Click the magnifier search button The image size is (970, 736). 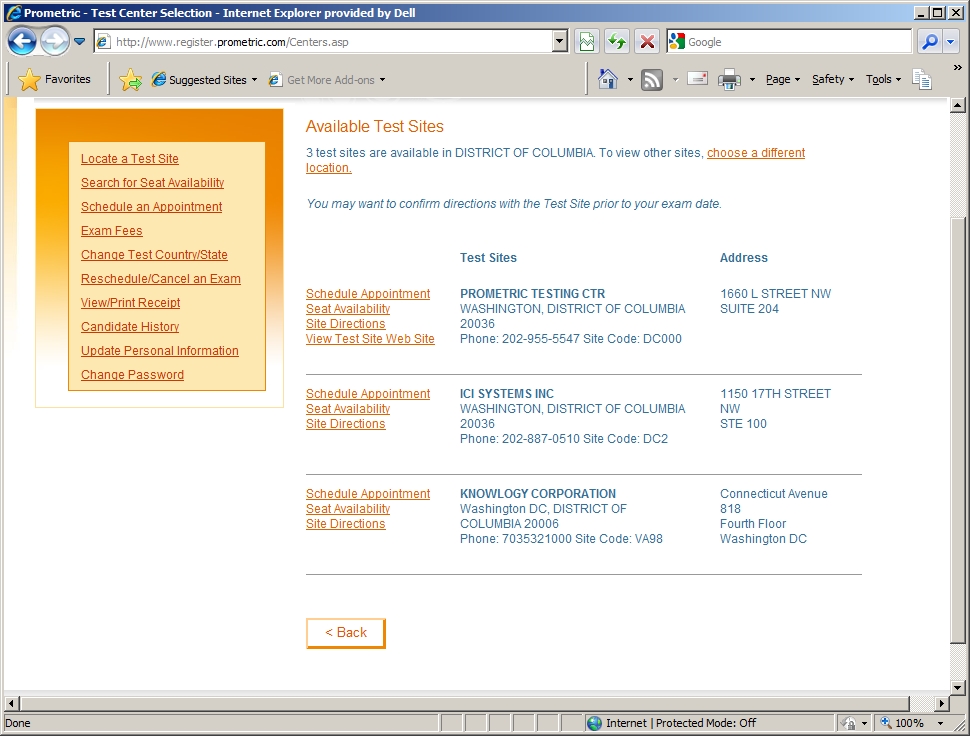pos(930,42)
